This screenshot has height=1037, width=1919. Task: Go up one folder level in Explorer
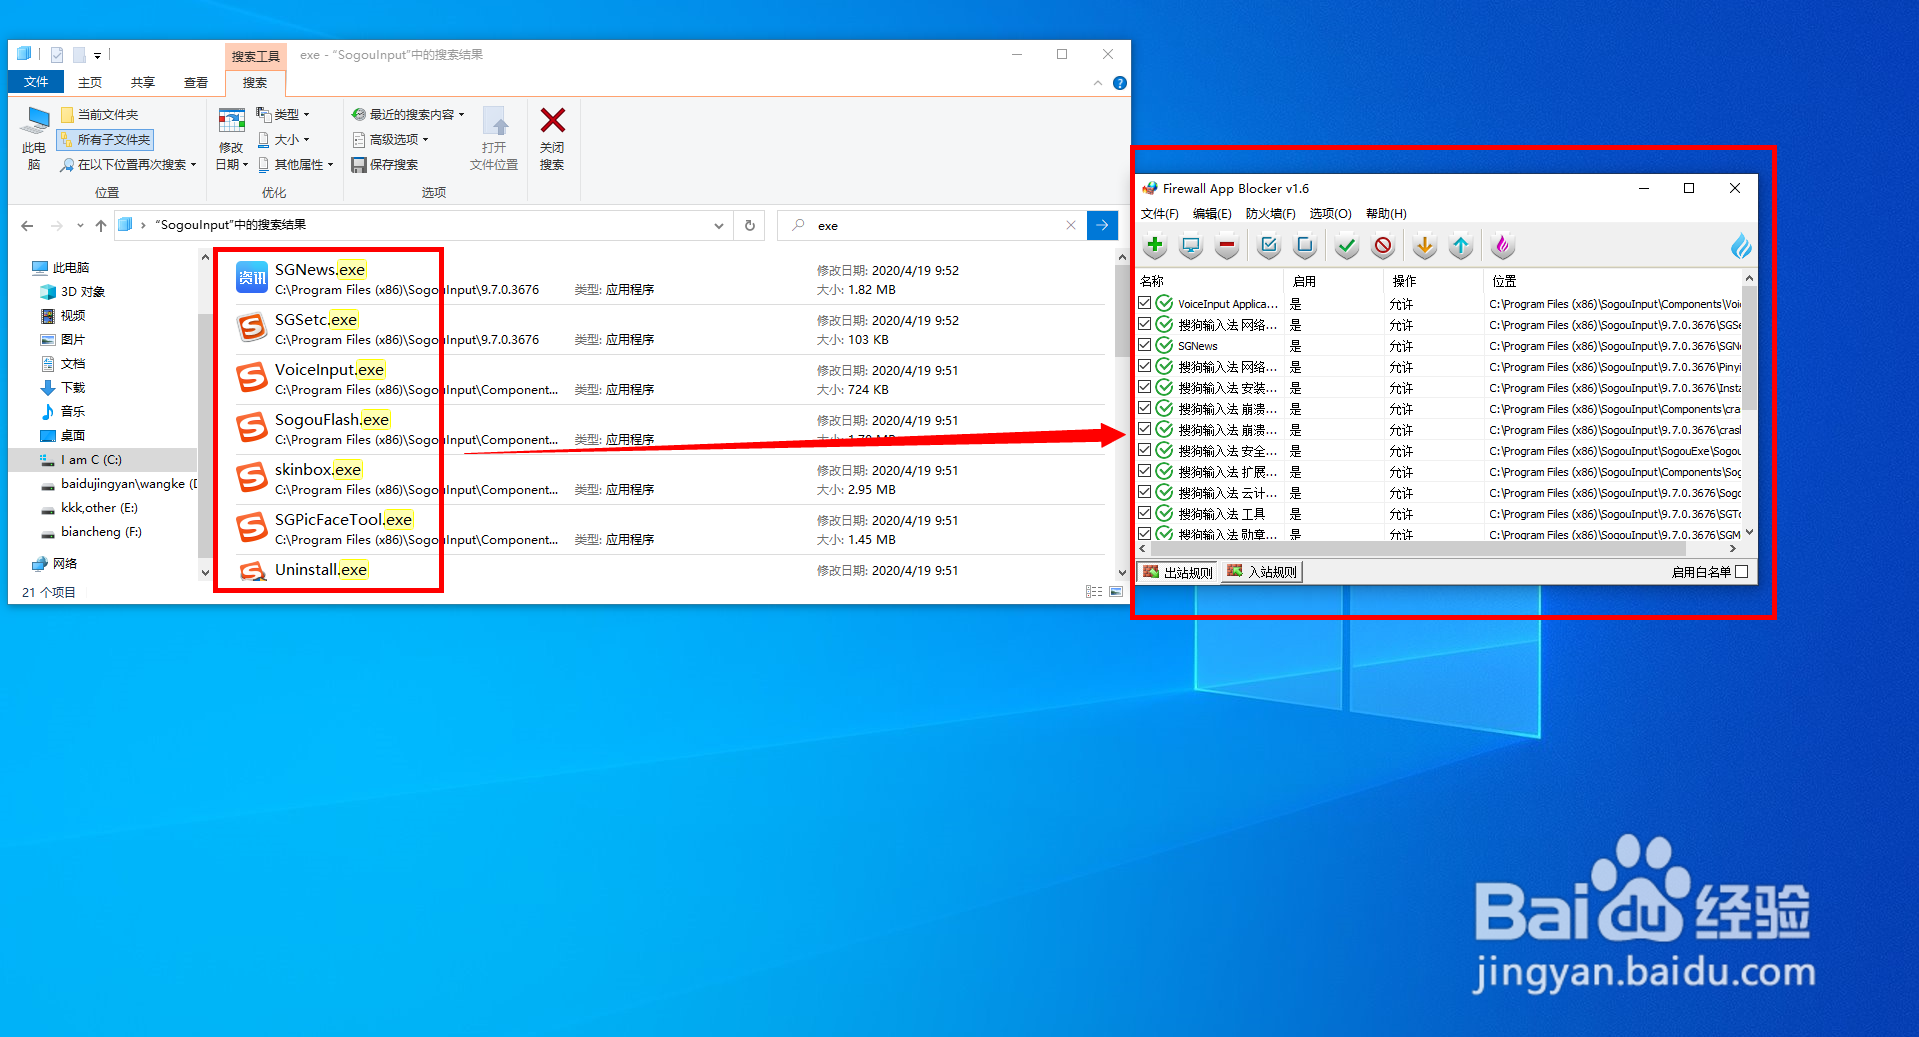tap(101, 225)
